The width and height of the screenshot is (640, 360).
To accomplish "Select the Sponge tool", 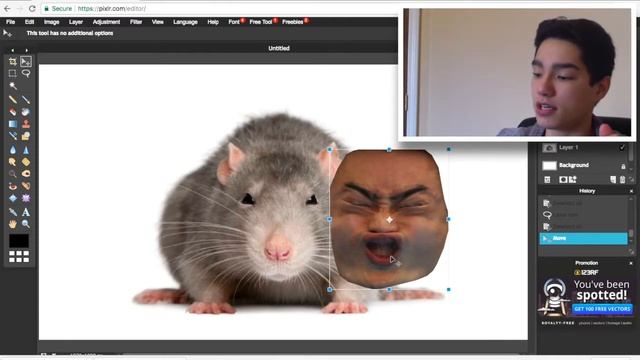I will [x=26, y=162].
